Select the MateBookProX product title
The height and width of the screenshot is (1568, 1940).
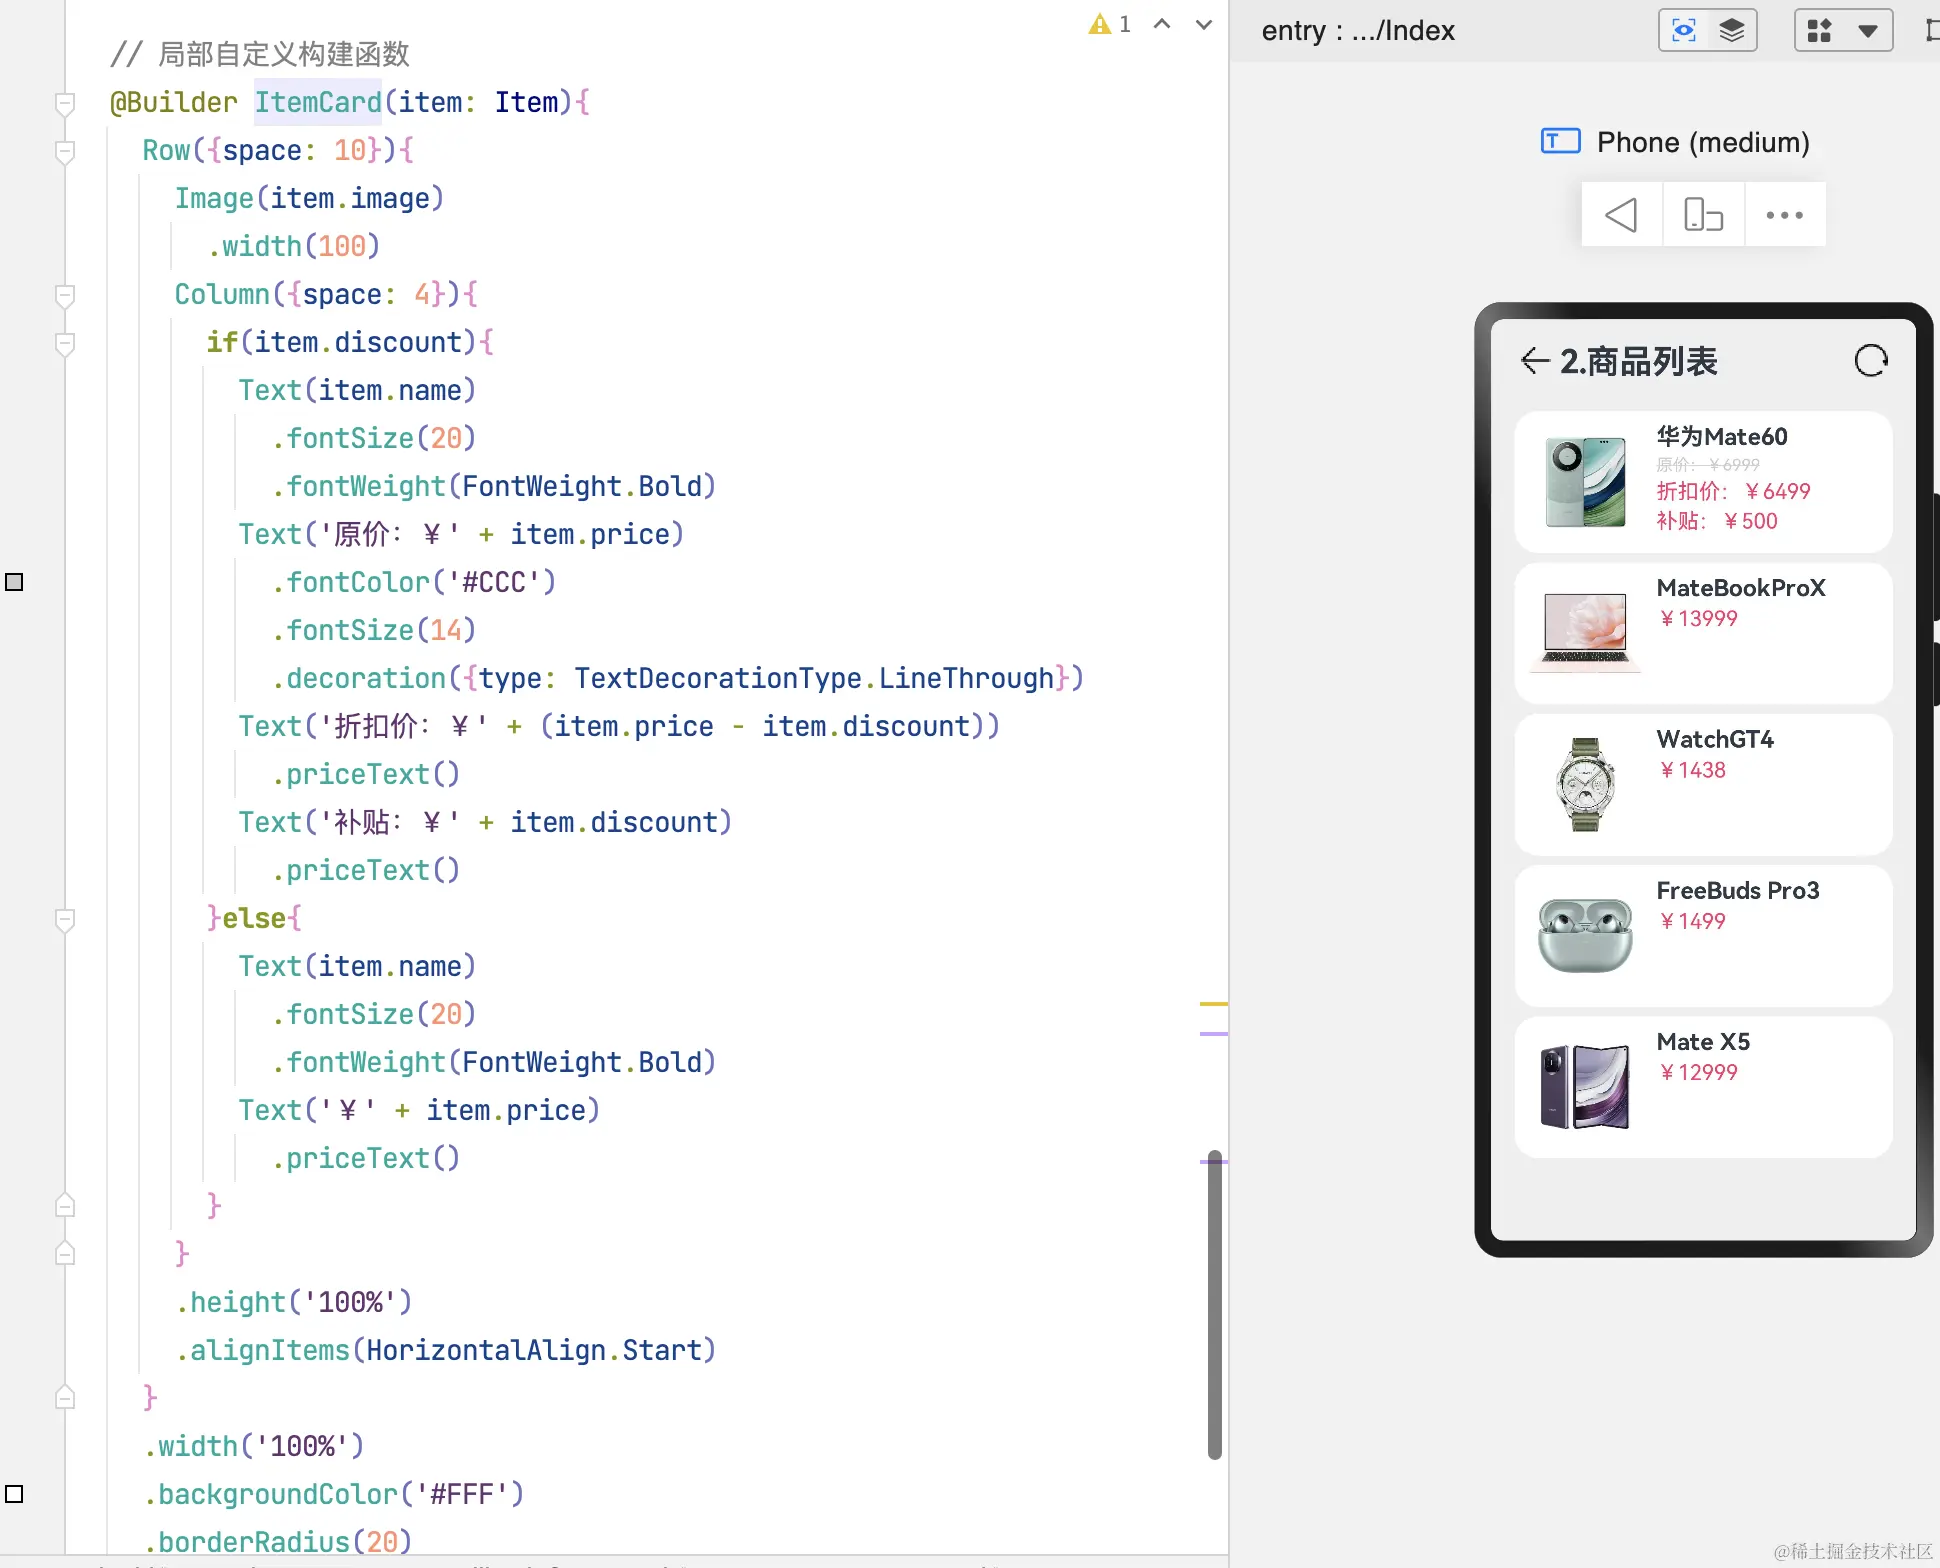pyautogui.click(x=1741, y=588)
